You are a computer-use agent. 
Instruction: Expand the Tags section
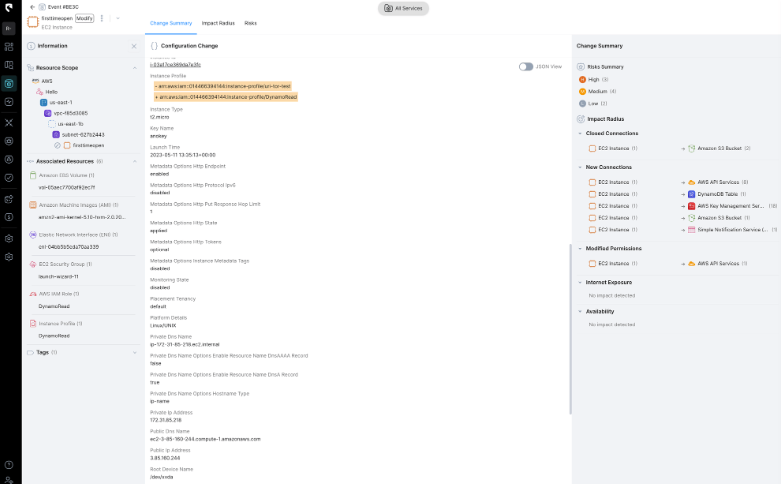coord(134,352)
